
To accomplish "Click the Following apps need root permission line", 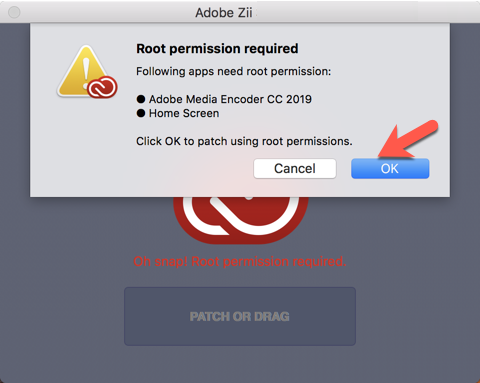I will (x=234, y=71).
